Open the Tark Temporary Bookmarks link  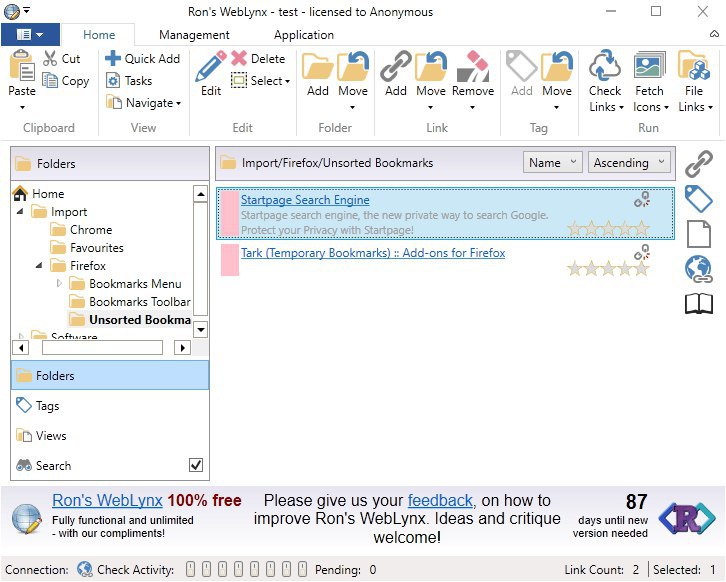[373, 253]
